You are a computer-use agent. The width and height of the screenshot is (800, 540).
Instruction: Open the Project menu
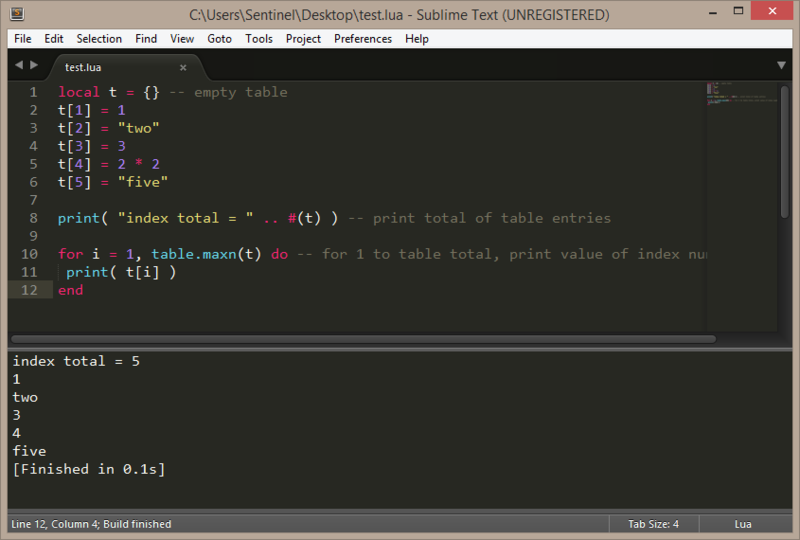click(303, 39)
